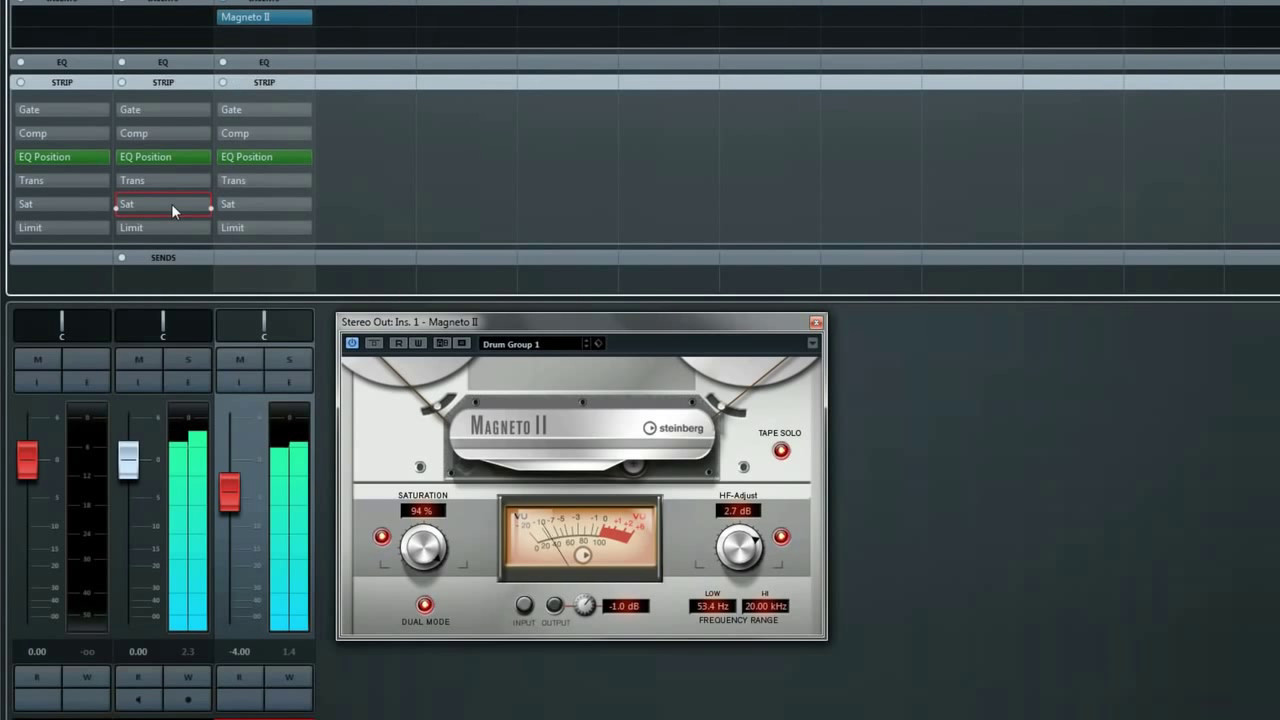Click EQ Position in third channel strip

[x=264, y=157]
